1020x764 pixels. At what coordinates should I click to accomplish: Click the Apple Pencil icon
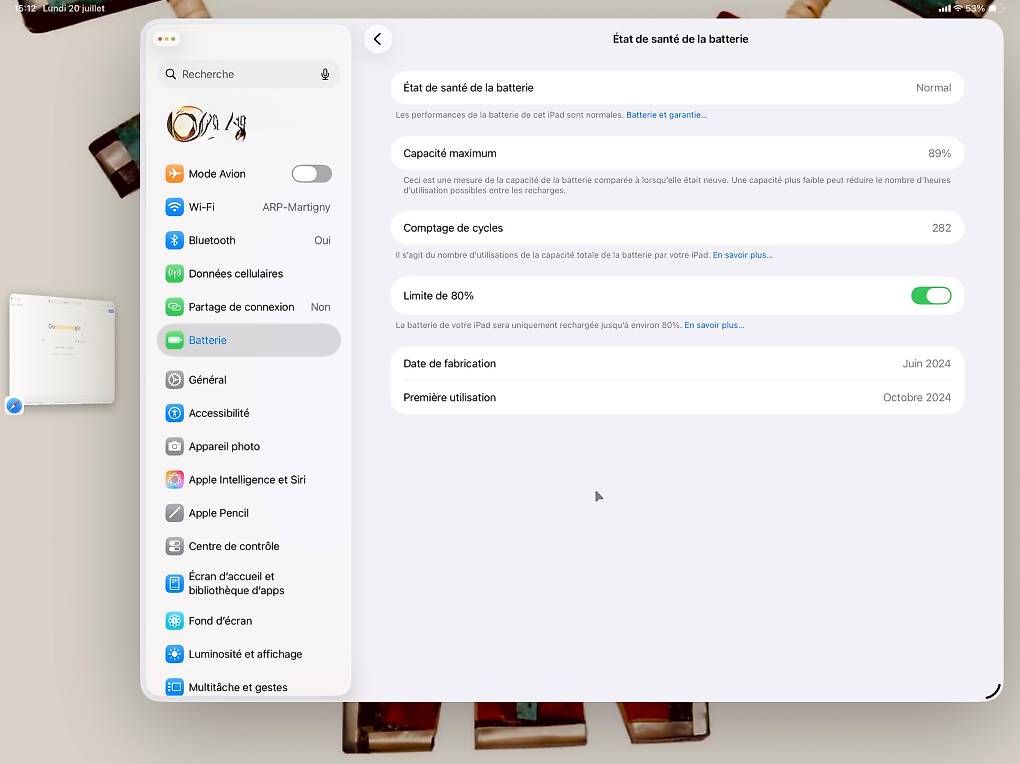[174, 513]
